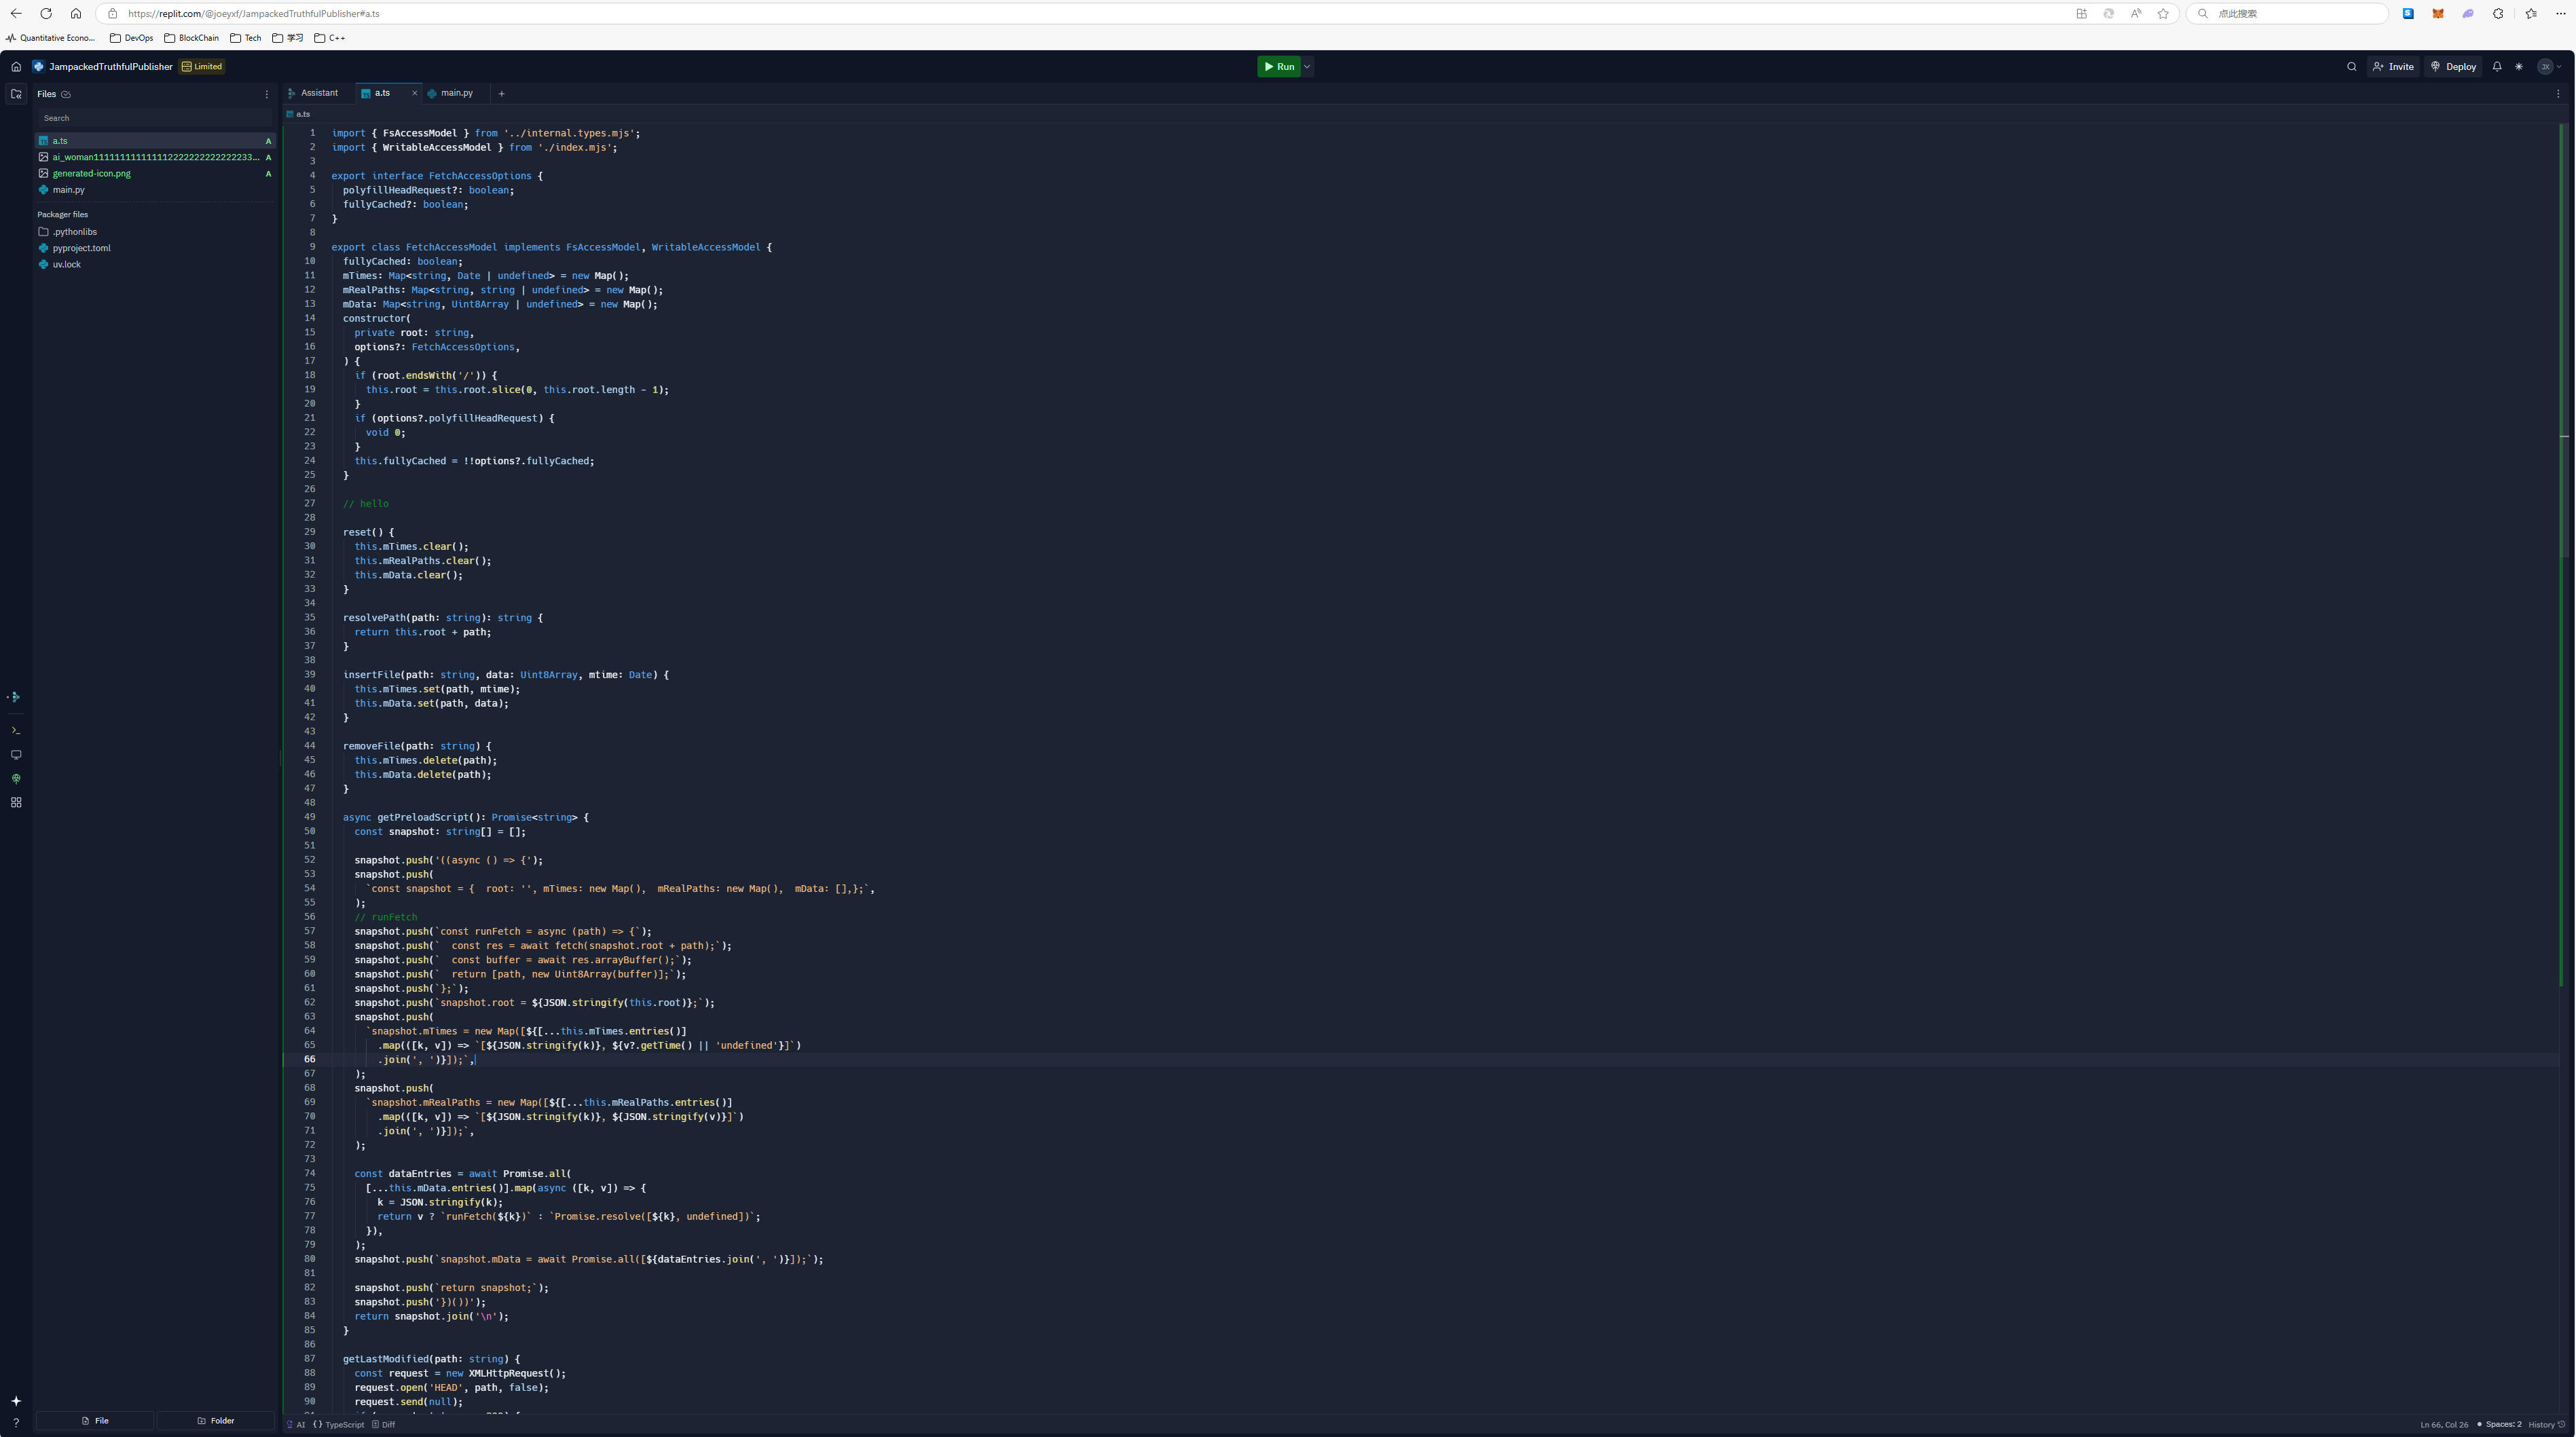This screenshot has height=1437, width=2576.
Task: Toggle the theme sun icon
Action: point(2519,67)
